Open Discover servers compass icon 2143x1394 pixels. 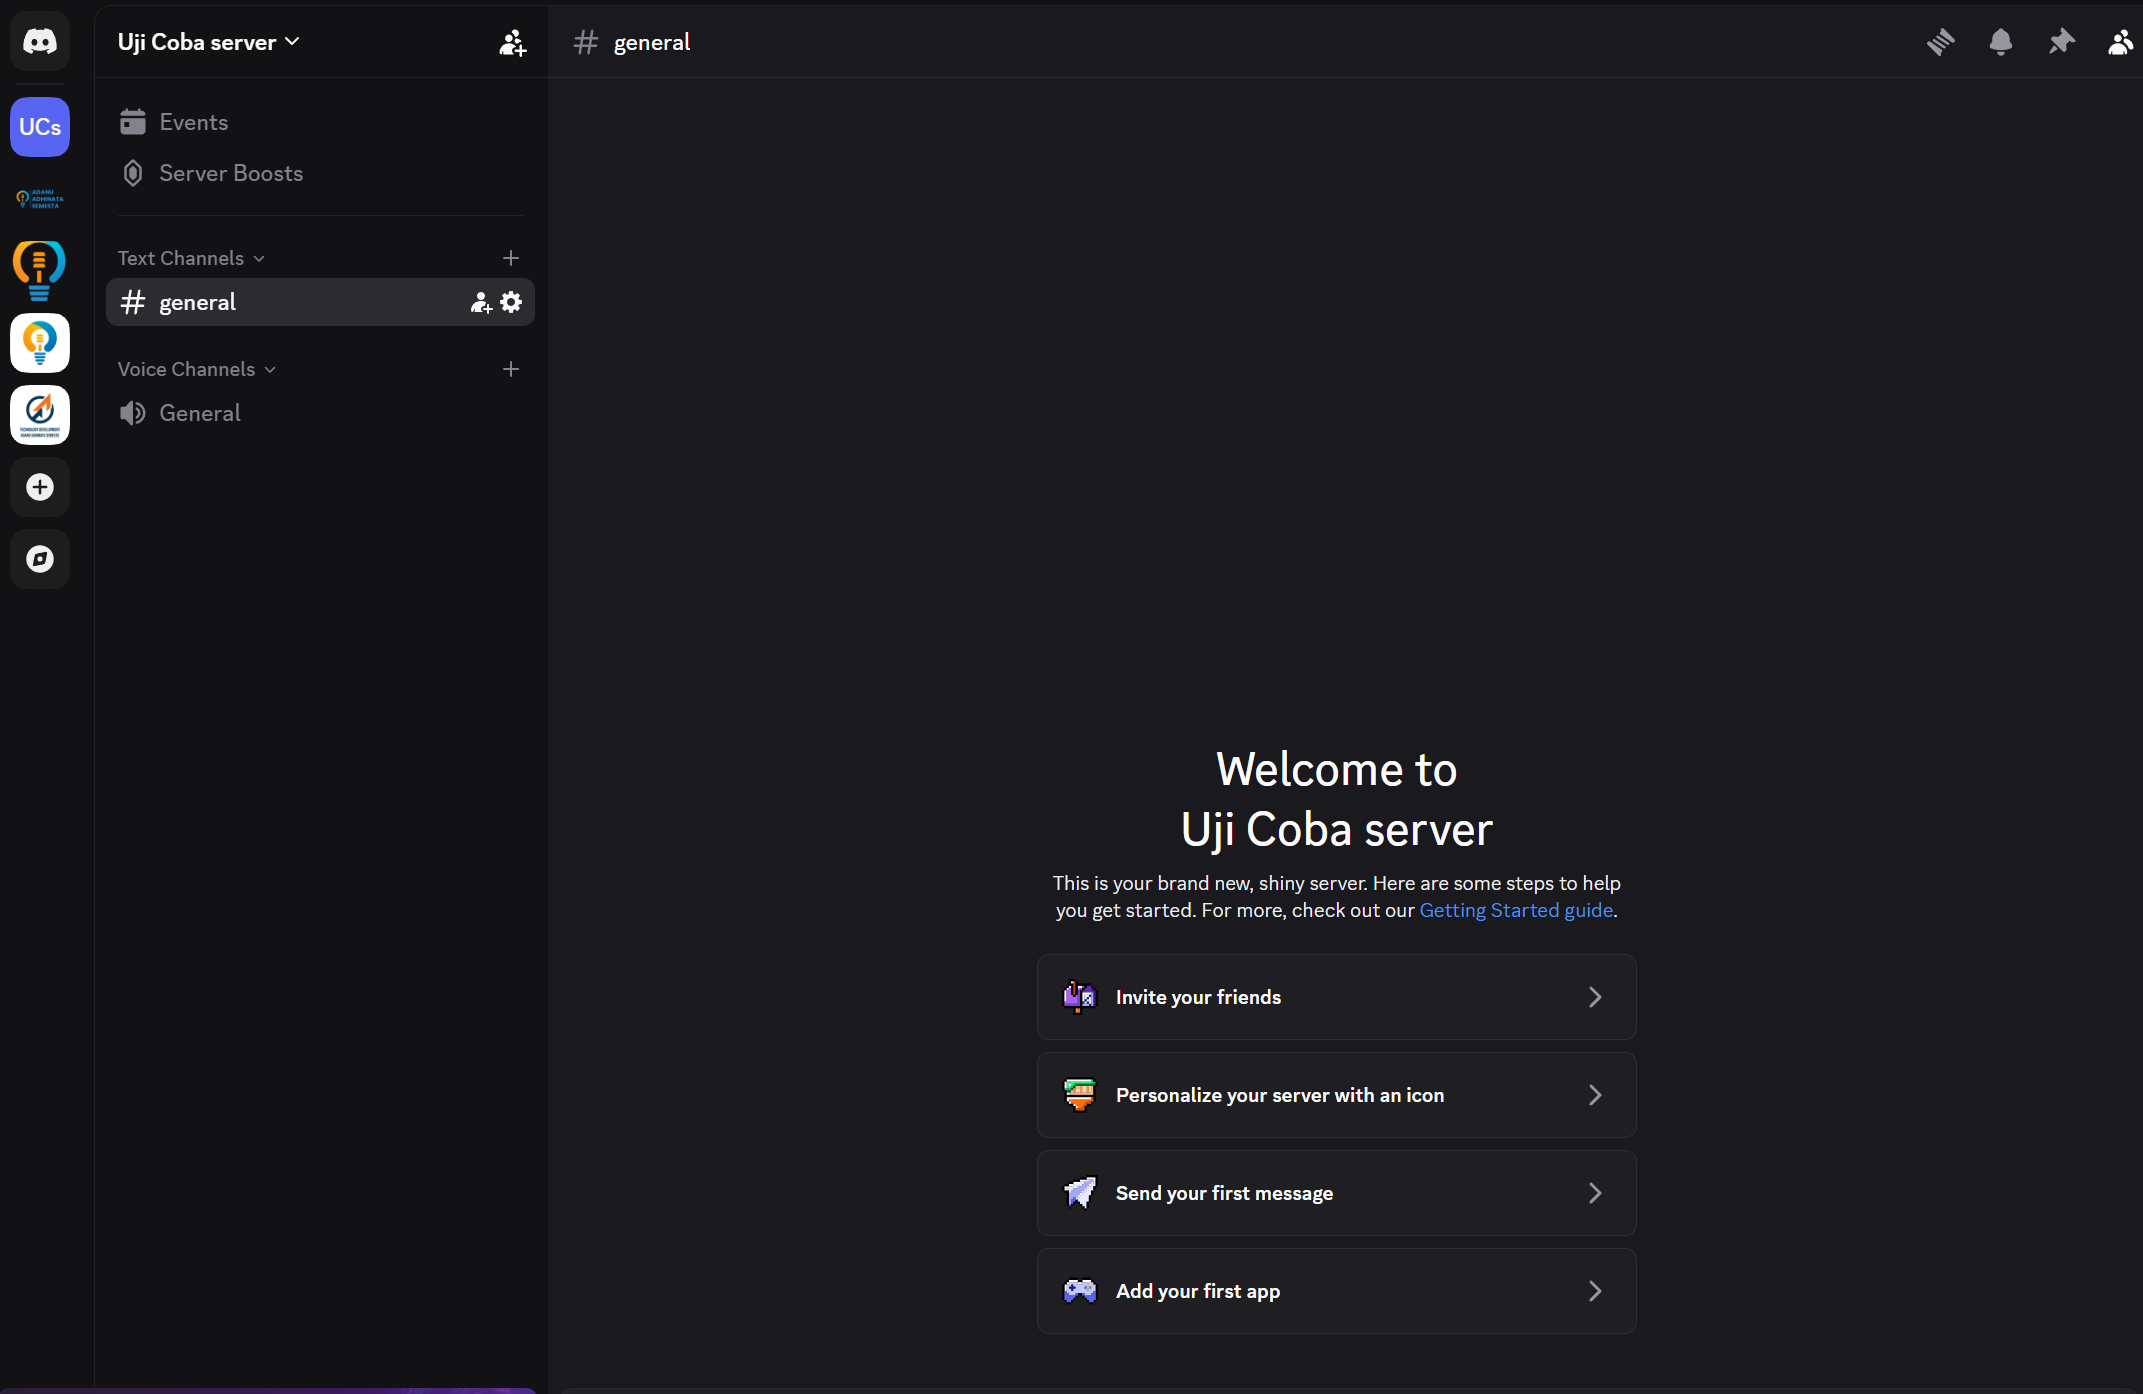pos(40,559)
